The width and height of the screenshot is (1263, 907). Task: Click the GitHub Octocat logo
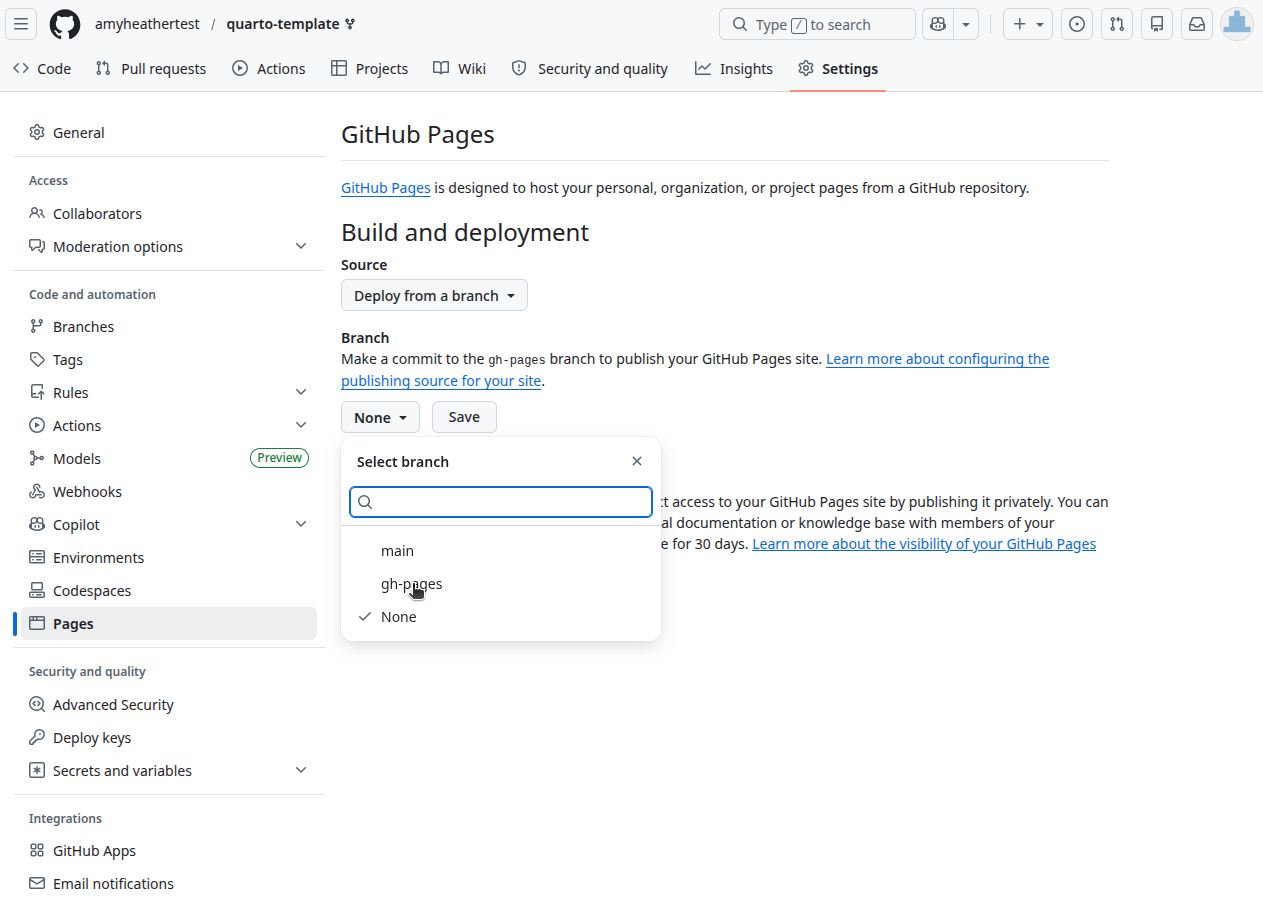click(65, 24)
